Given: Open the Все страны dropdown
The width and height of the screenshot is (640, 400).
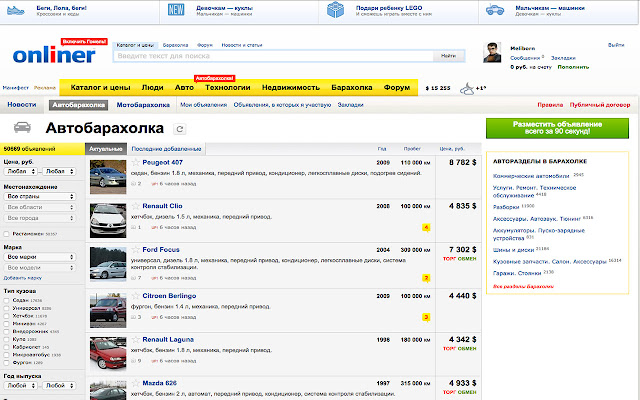Looking at the screenshot, I should click(40, 196).
